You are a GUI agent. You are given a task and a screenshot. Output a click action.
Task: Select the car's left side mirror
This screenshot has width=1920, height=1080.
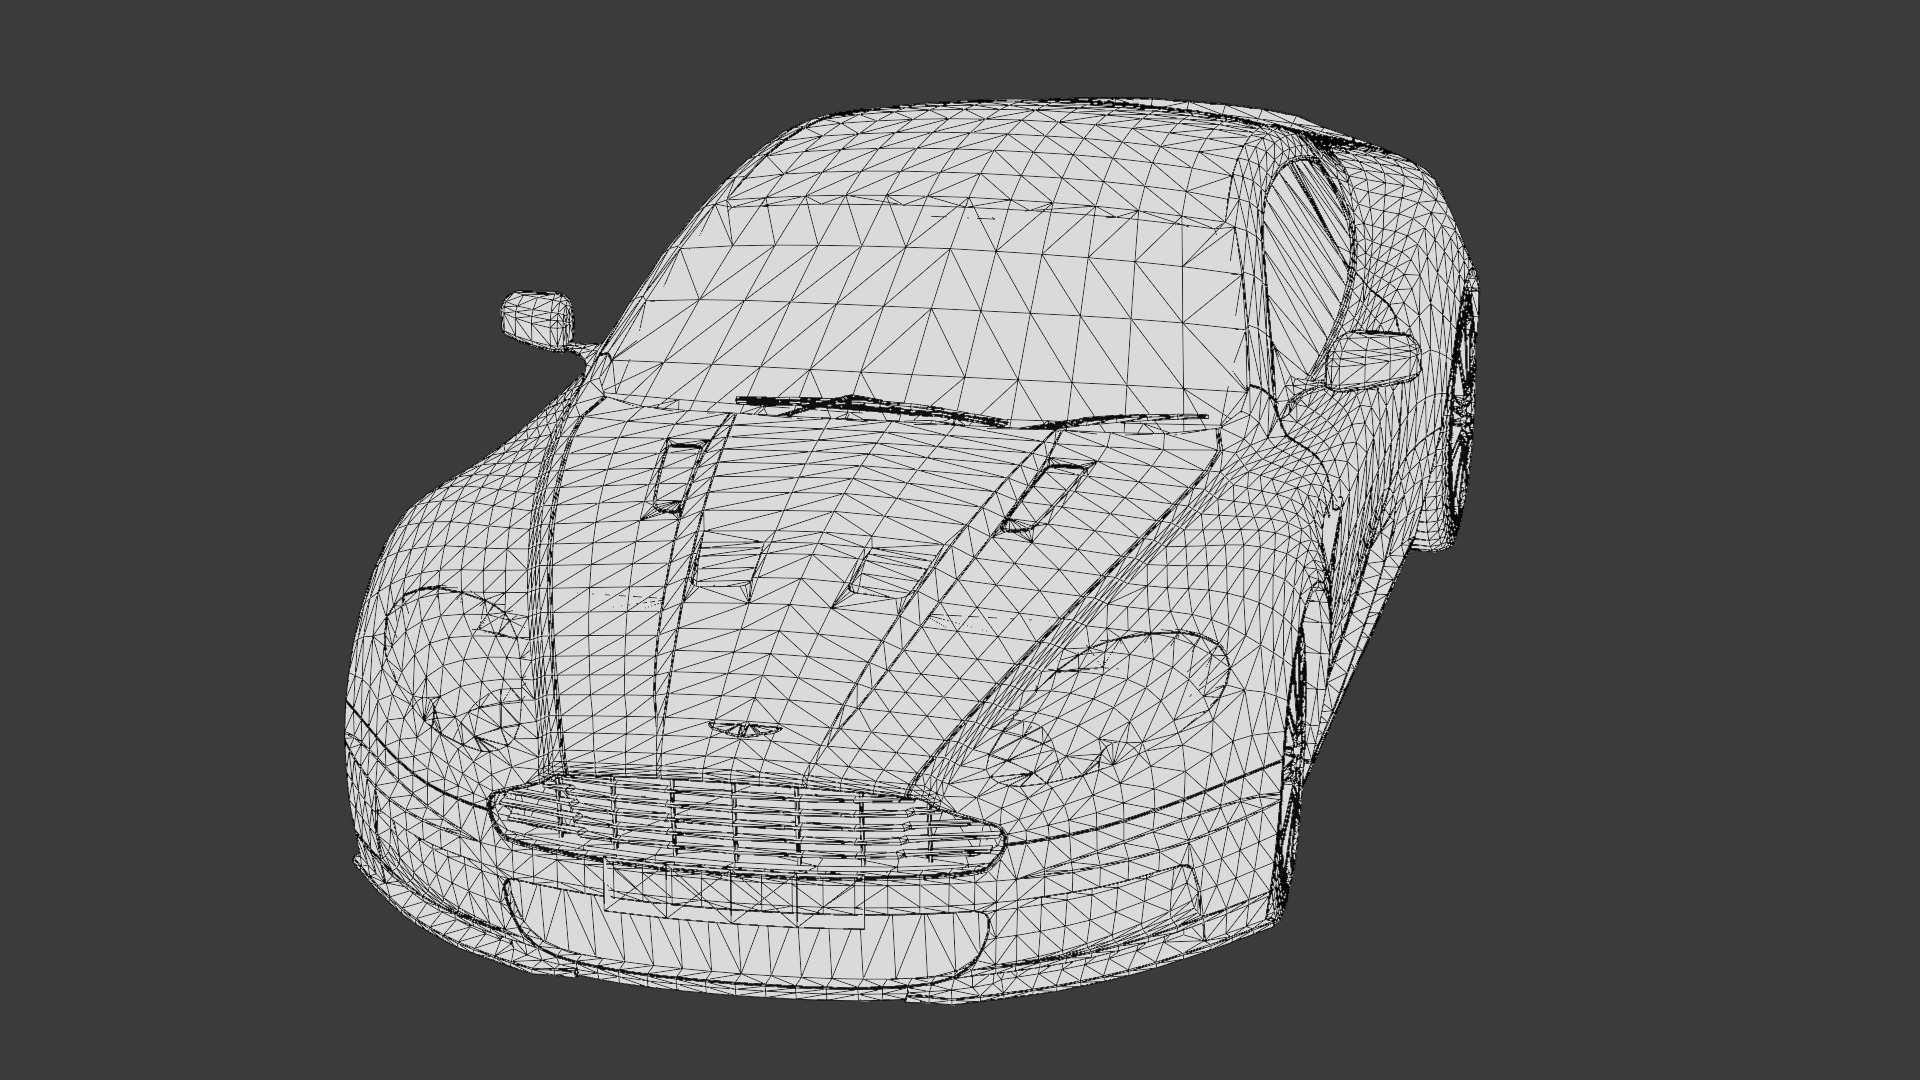click(538, 320)
